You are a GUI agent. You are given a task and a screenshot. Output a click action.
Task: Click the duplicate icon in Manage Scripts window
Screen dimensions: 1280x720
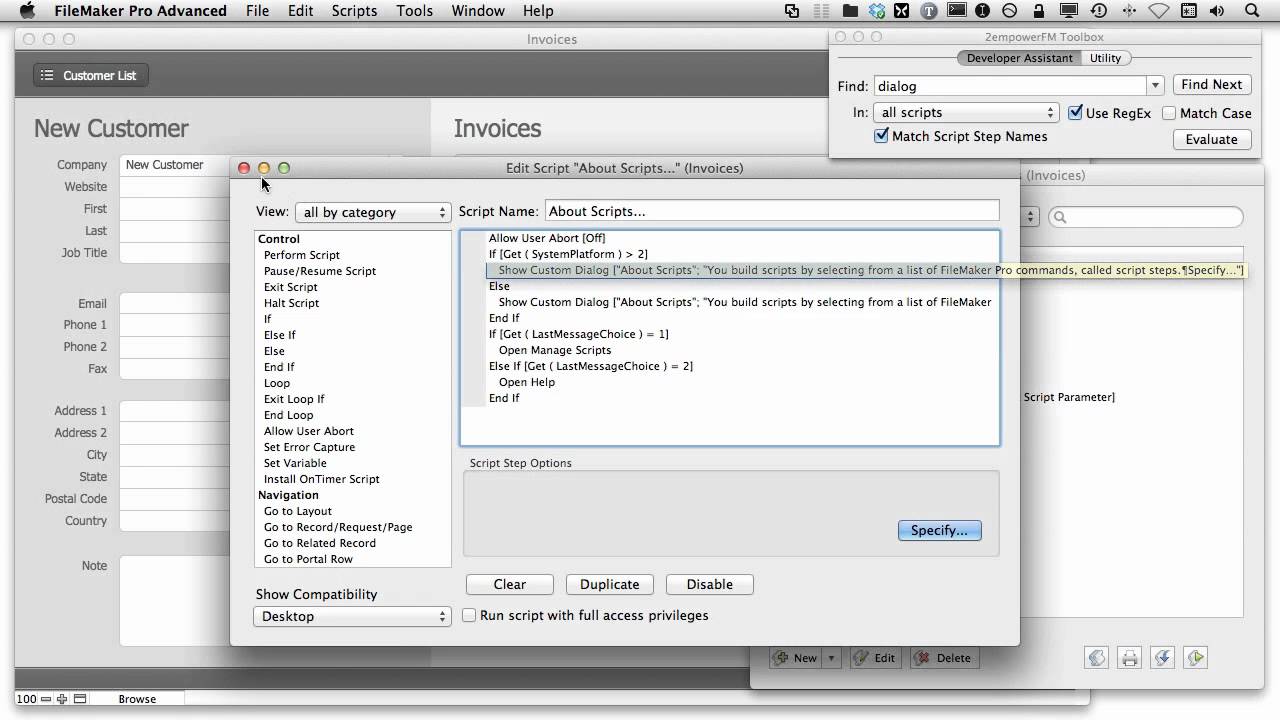(1097, 657)
